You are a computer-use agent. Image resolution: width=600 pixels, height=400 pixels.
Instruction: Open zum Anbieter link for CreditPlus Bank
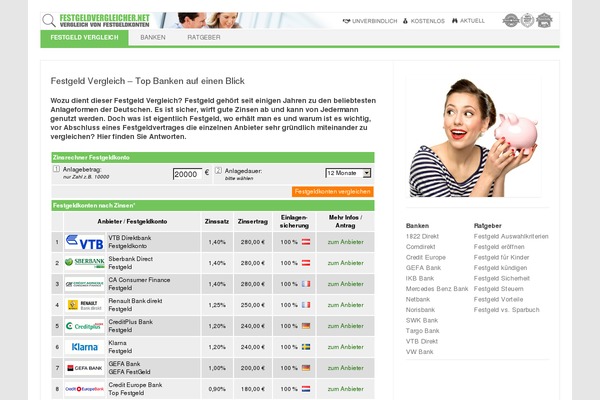coord(346,326)
